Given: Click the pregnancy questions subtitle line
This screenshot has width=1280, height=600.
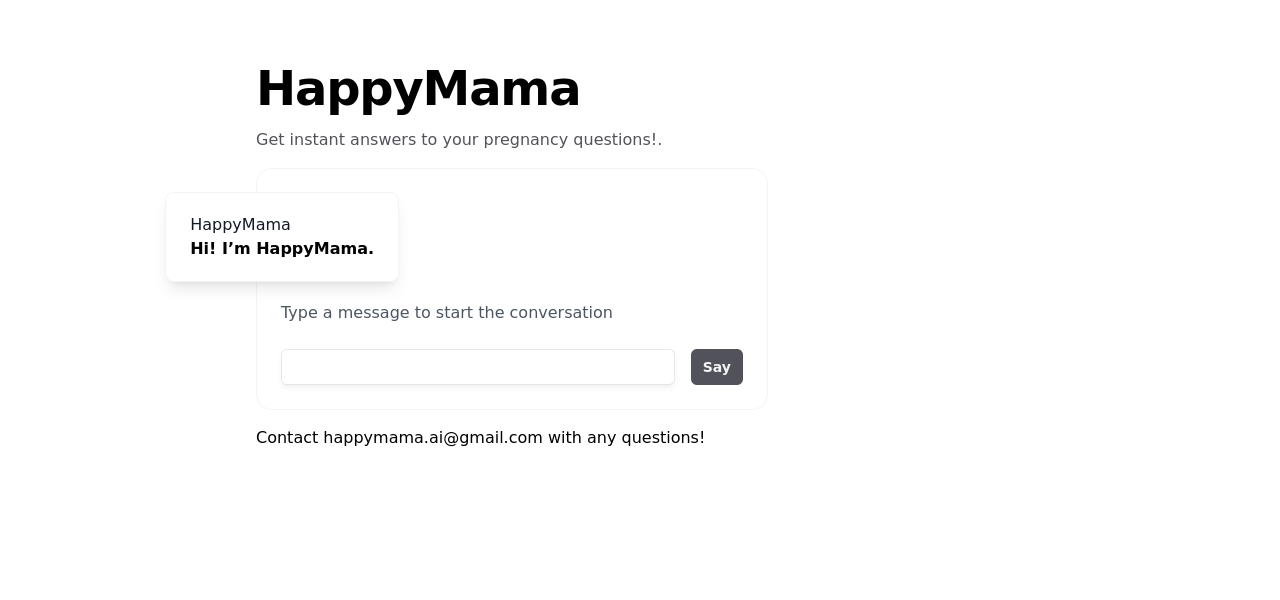Looking at the screenshot, I should [458, 140].
